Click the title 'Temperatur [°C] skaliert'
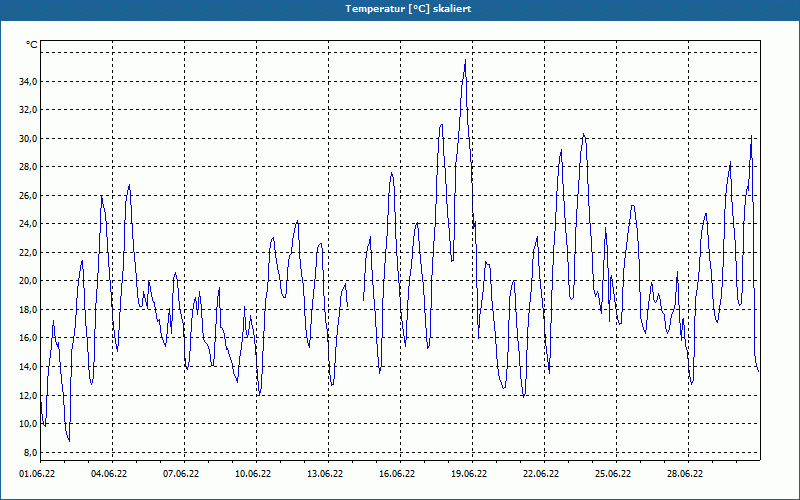800x500 pixels. (x=408, y=9)
